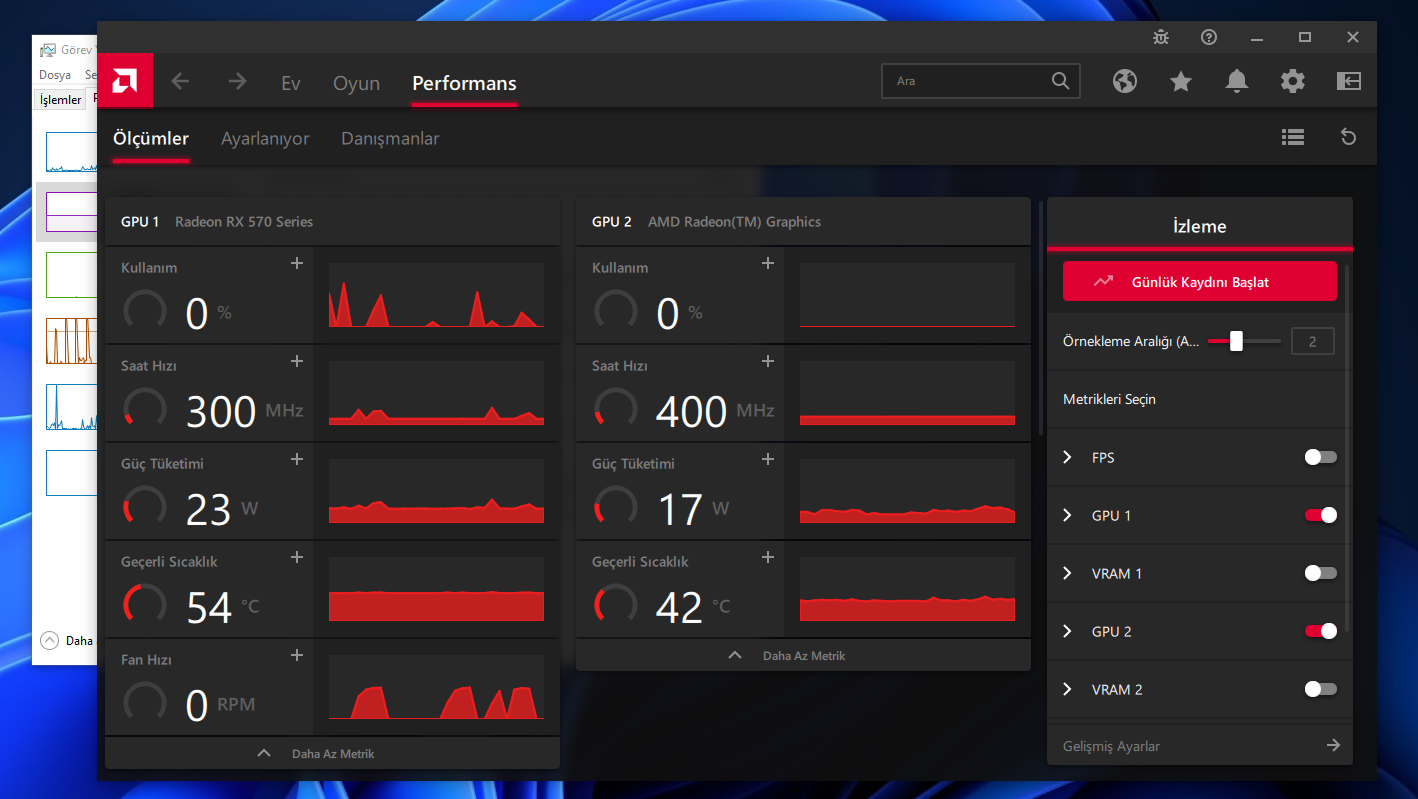Click the plus icon for GPU 1 Geçerli Sıcaklık
Viewport: 1418px width, 799px height.
tap(297, 557)
